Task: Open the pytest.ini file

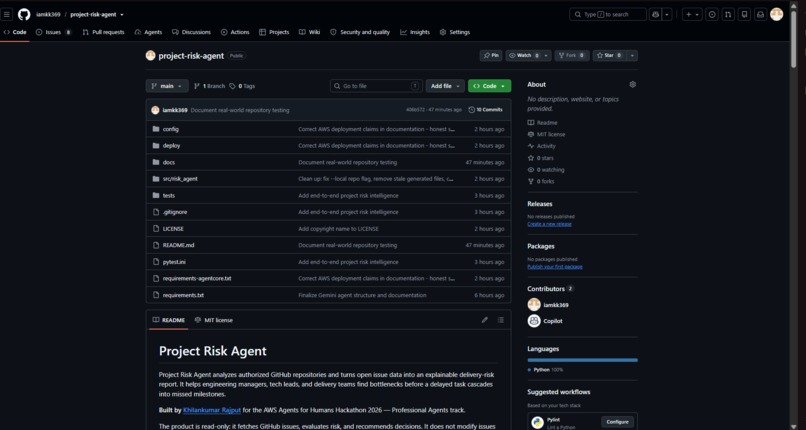Action: pos(174,262)
